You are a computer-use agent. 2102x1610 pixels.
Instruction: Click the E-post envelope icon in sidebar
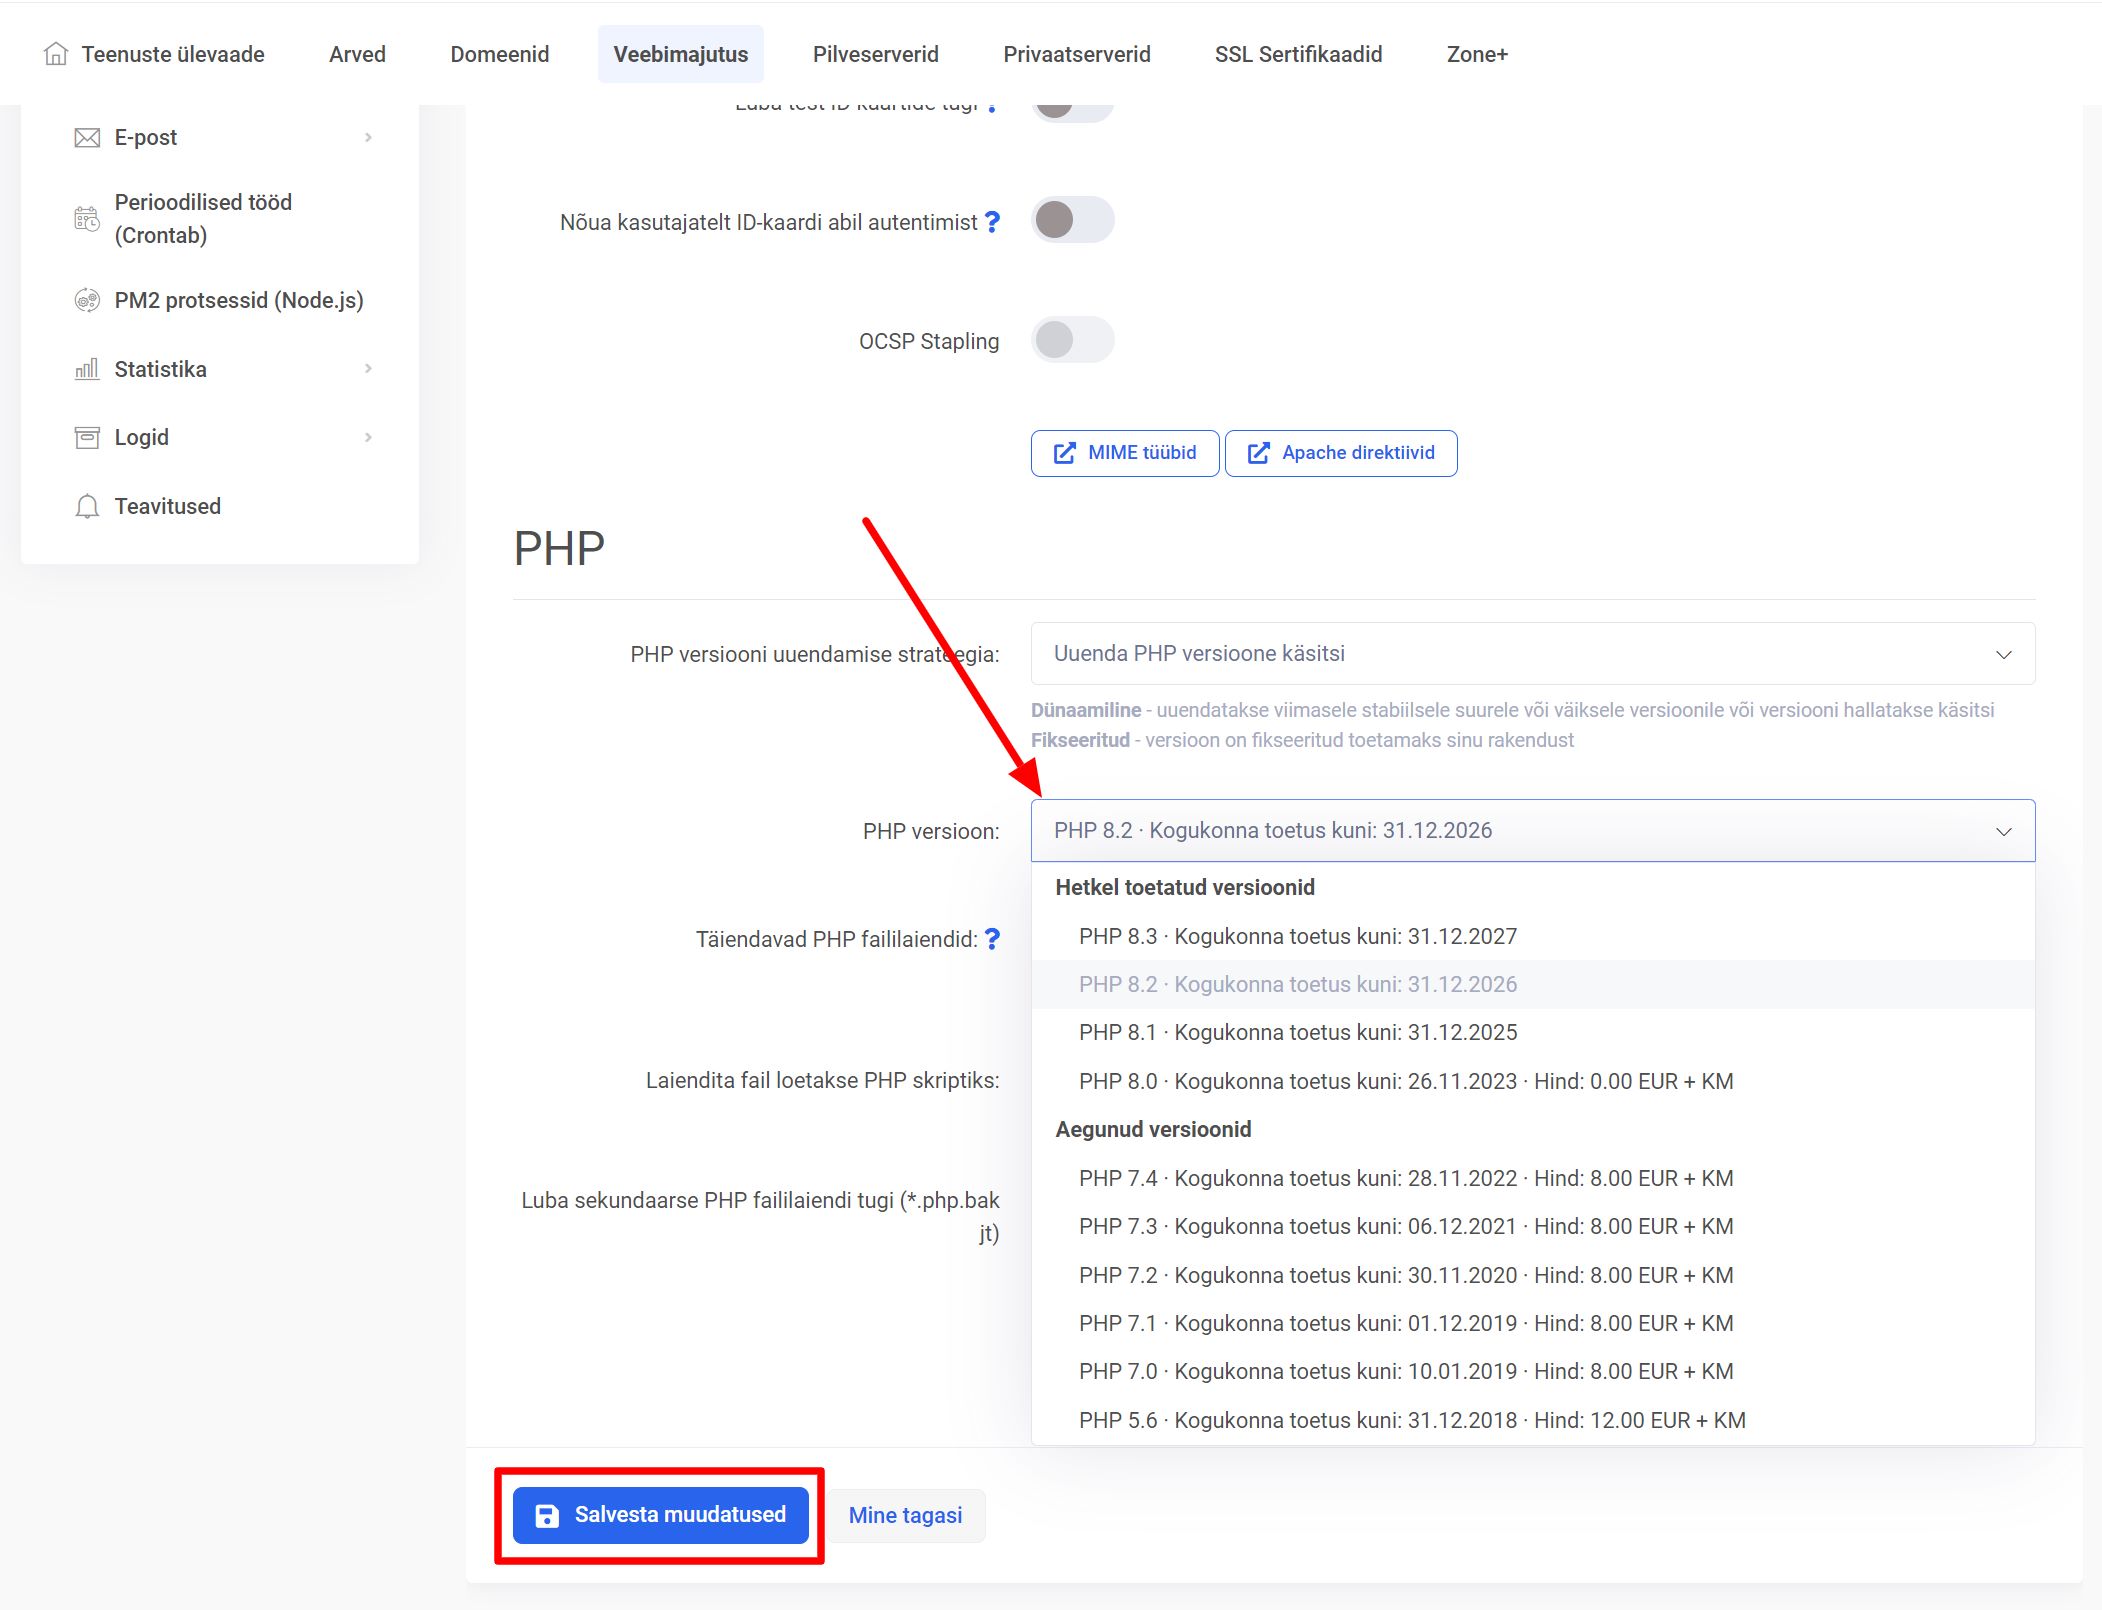coord(87,137)
